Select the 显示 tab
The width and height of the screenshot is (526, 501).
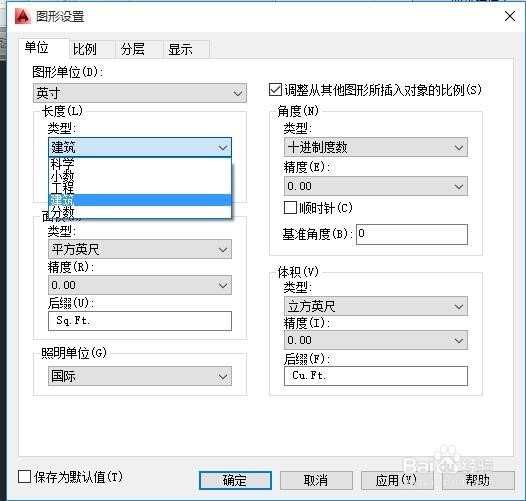click(x=180, y=49)
